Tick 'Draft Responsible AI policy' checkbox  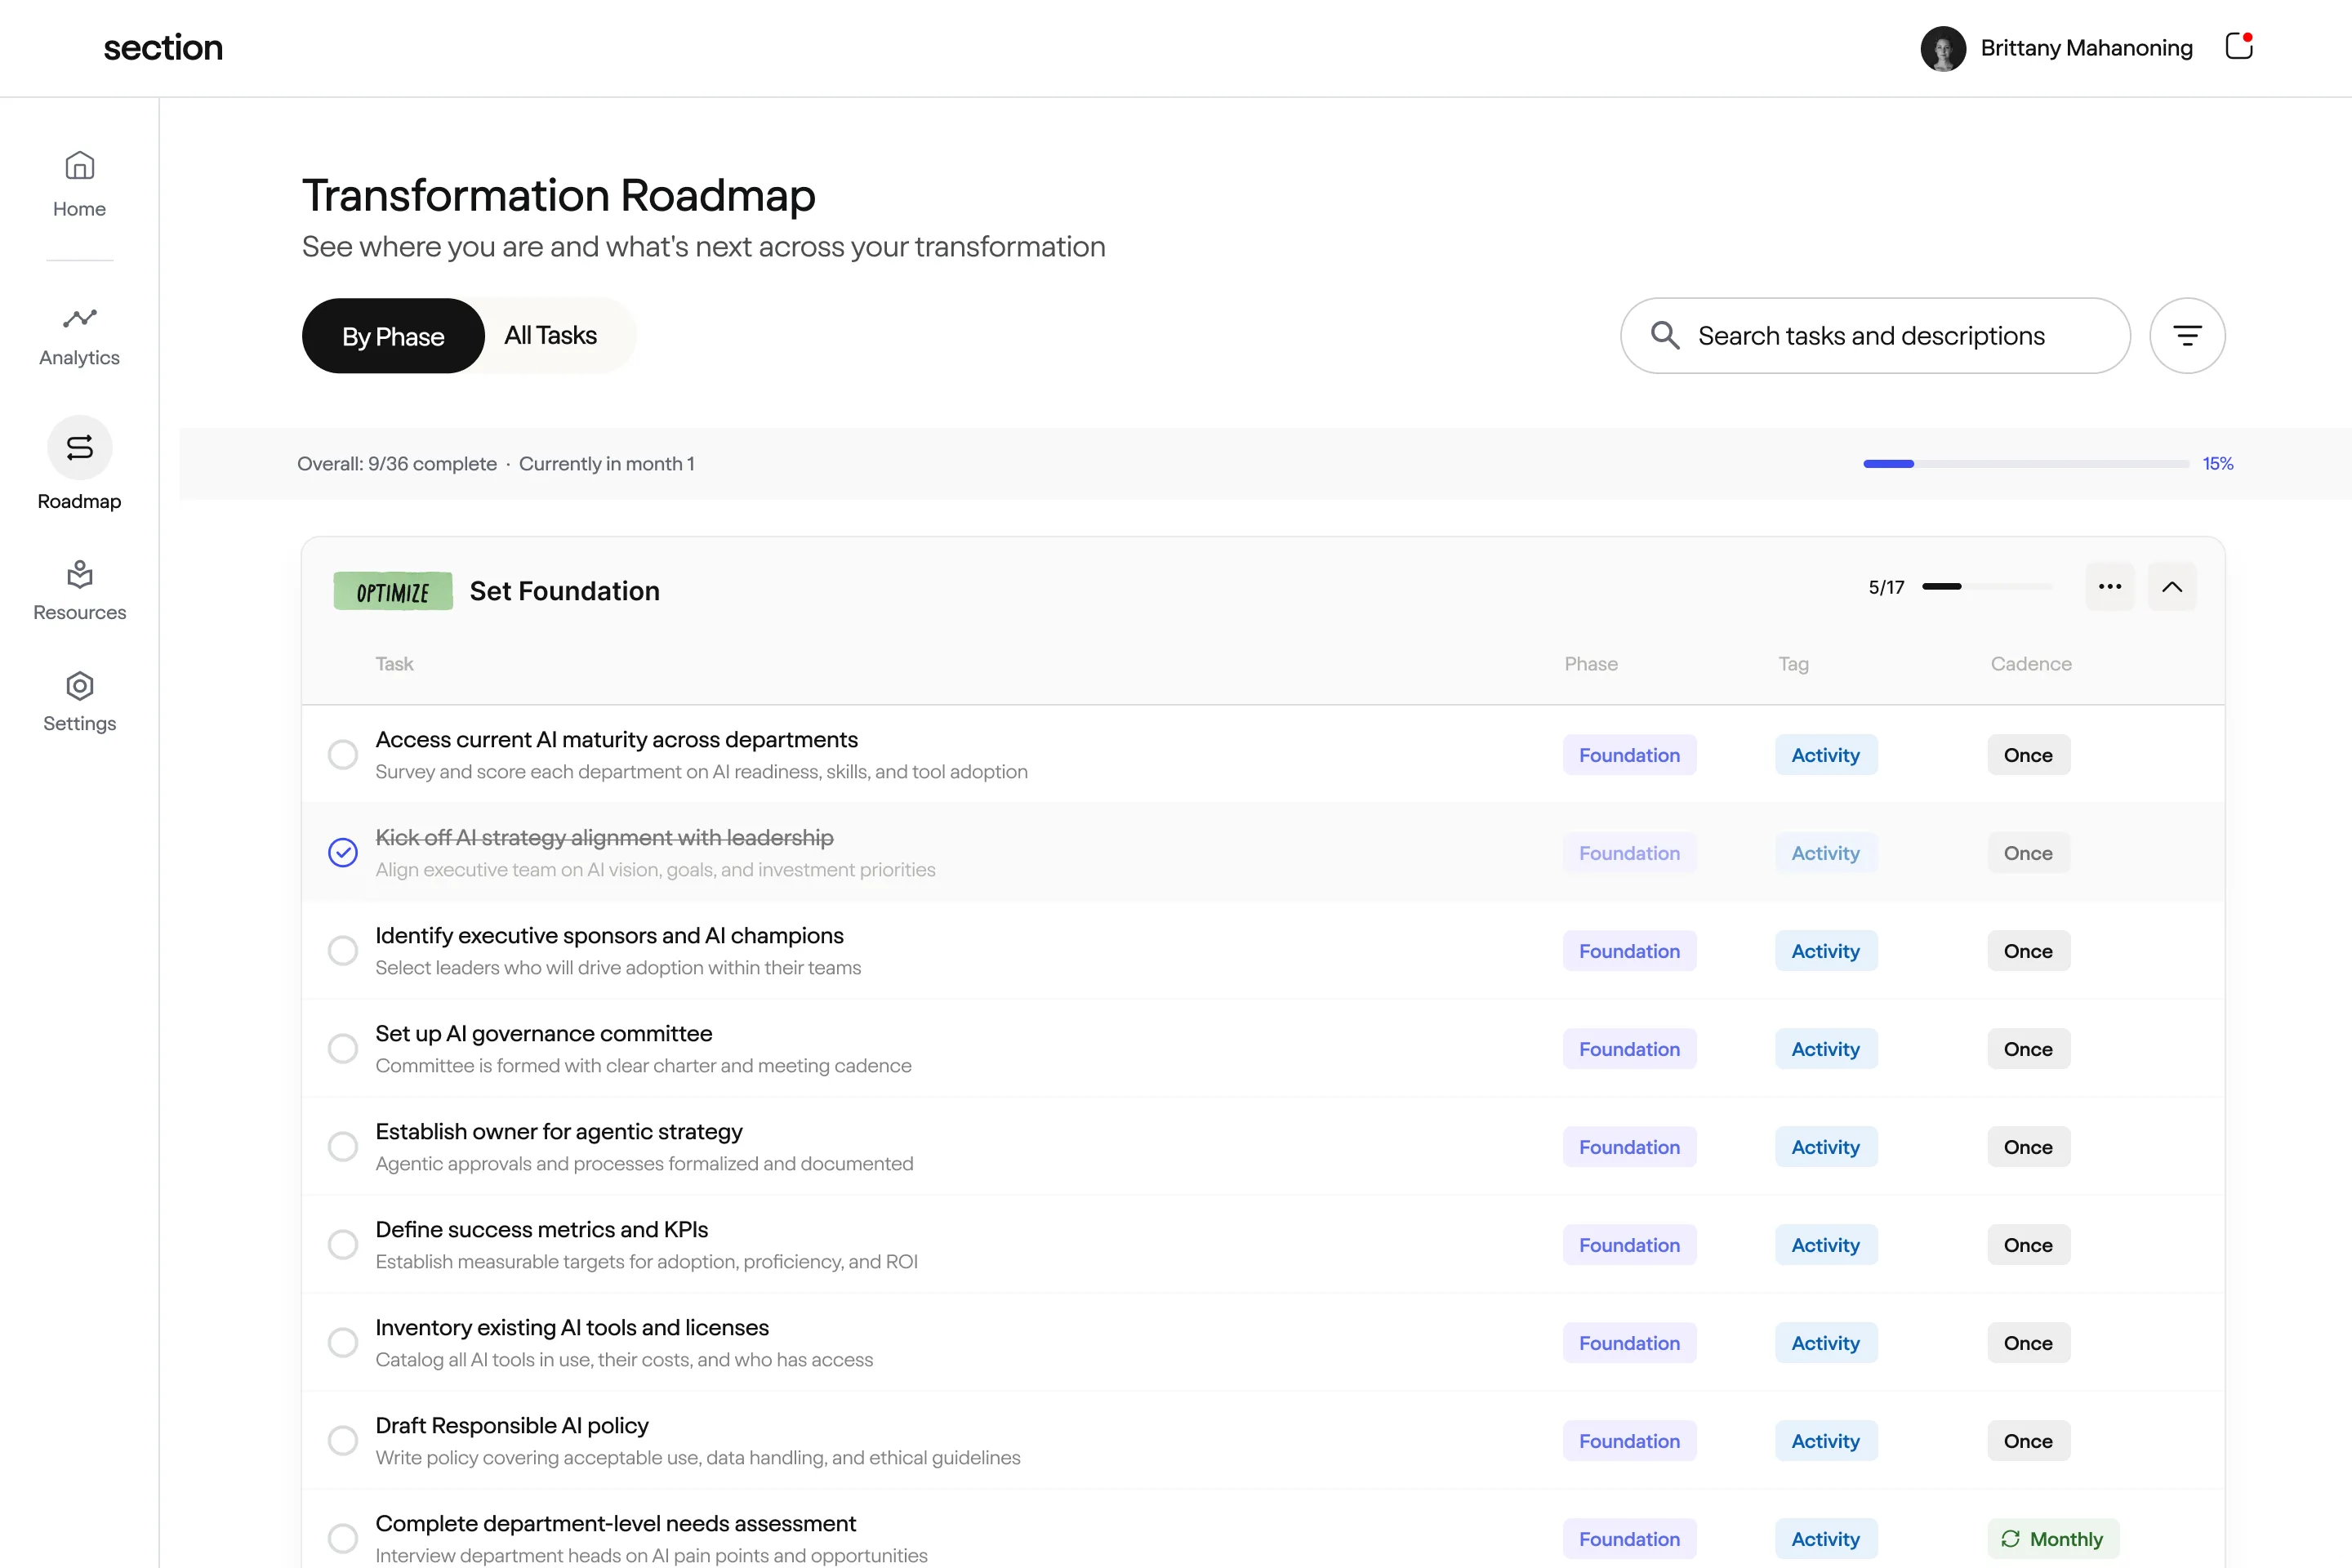tap(343, 1441)
